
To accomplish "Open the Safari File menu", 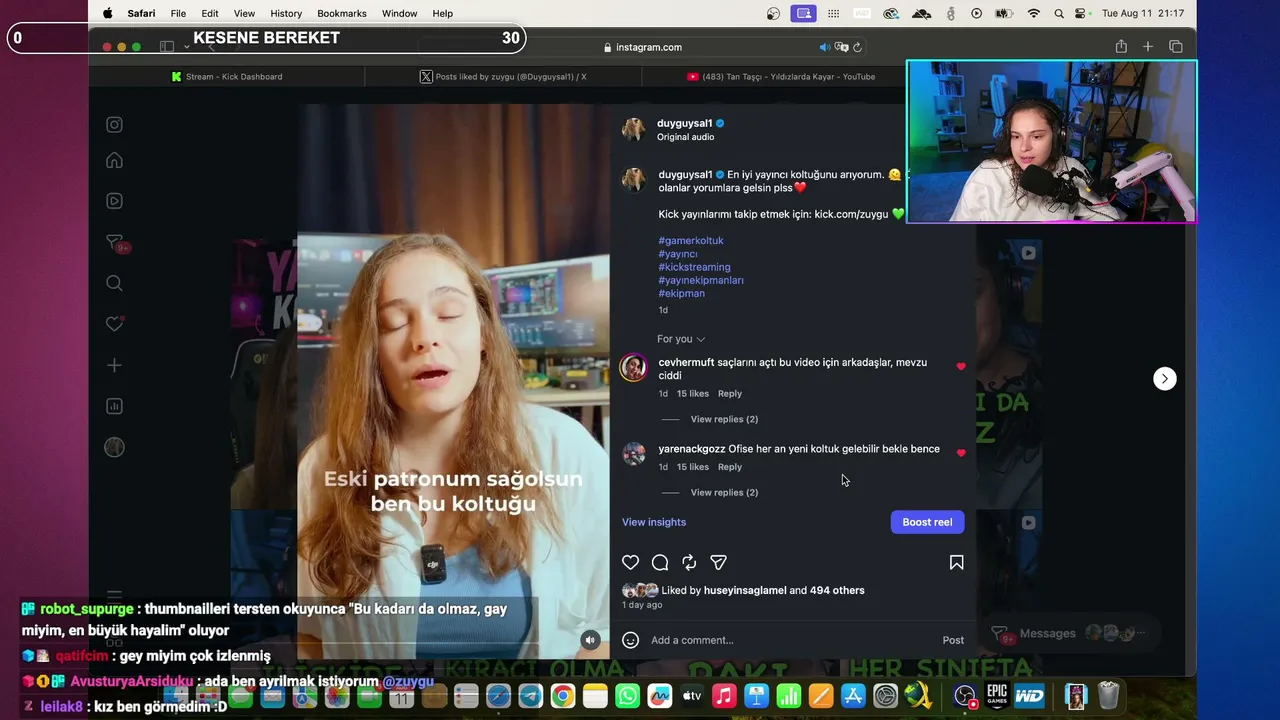I will pos(178,13).
